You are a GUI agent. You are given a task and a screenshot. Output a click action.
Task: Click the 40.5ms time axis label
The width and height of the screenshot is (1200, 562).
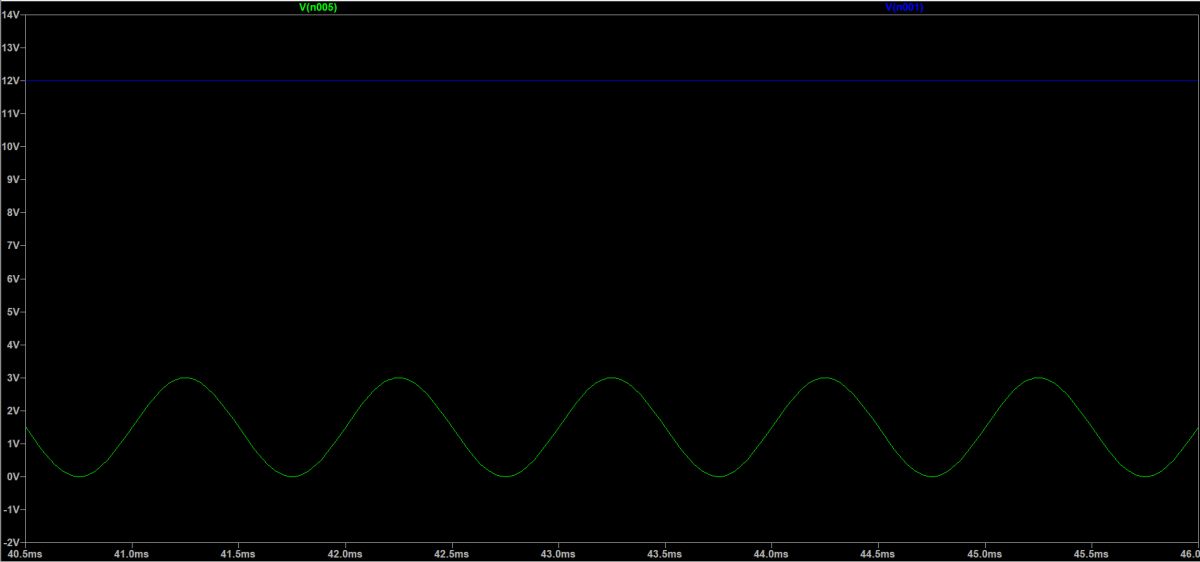[24, 553]
